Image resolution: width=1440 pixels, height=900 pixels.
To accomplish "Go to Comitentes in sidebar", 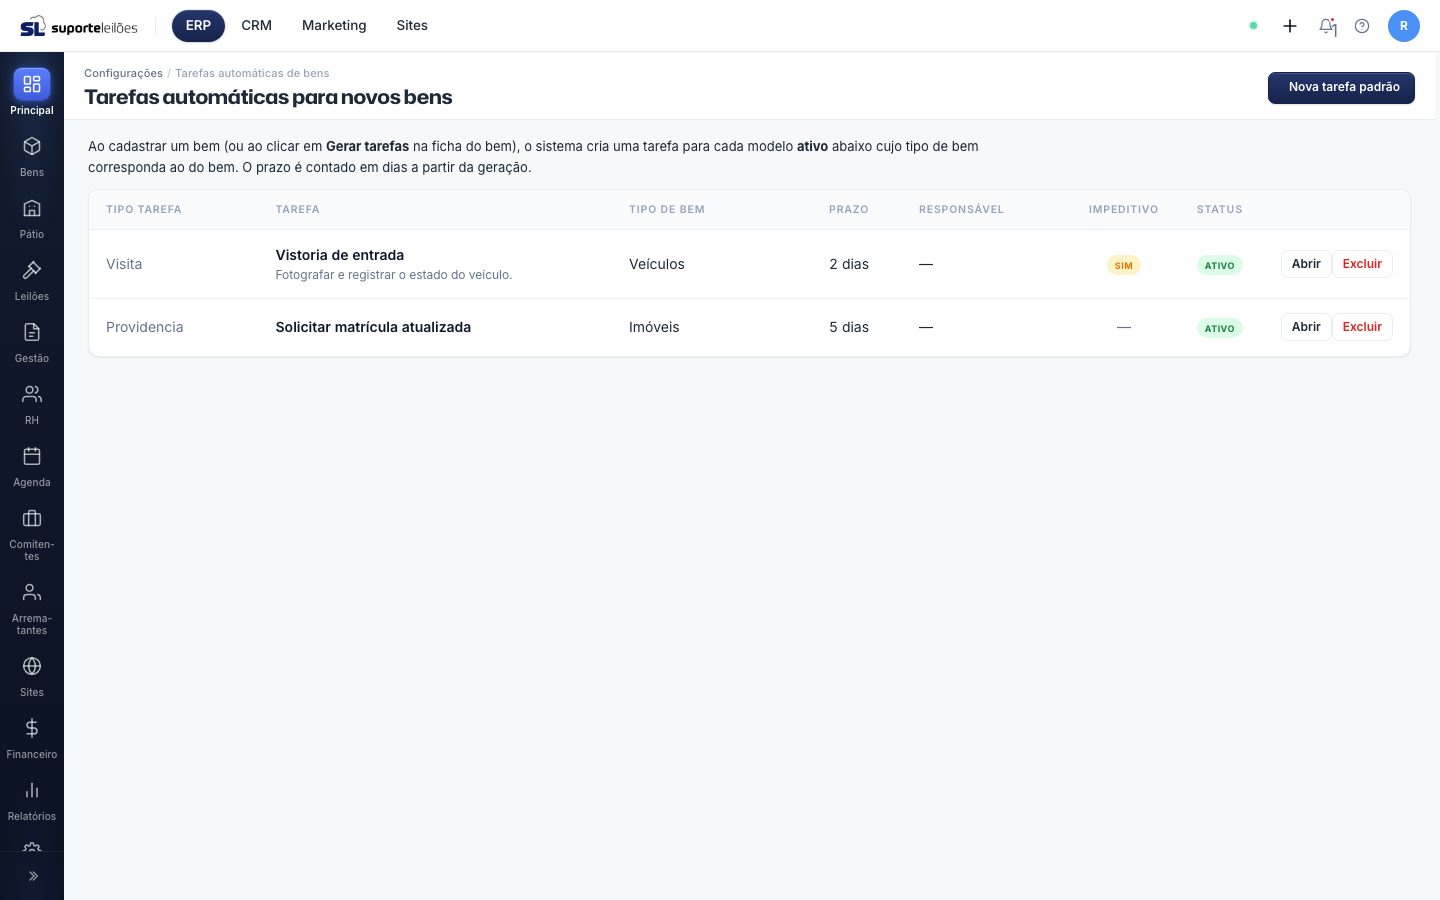I will coord(32,535).
